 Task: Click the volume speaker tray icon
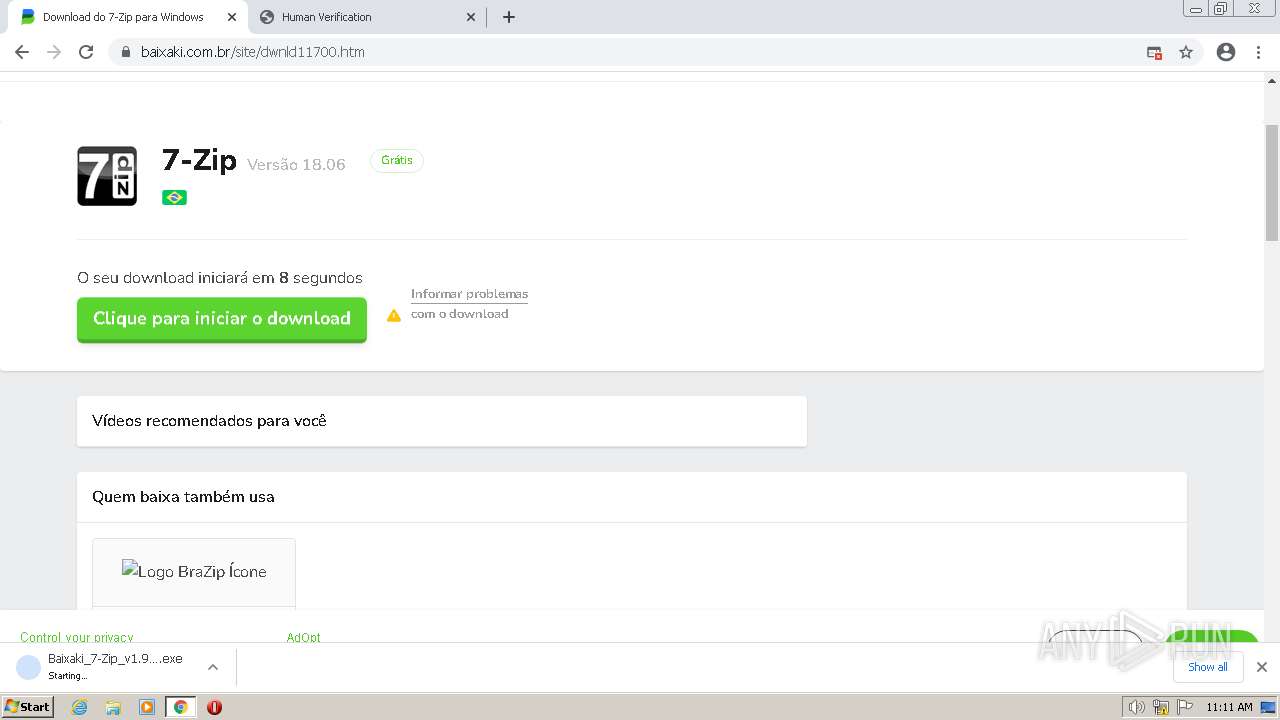pyautogui.click(x=1136, y=707)
